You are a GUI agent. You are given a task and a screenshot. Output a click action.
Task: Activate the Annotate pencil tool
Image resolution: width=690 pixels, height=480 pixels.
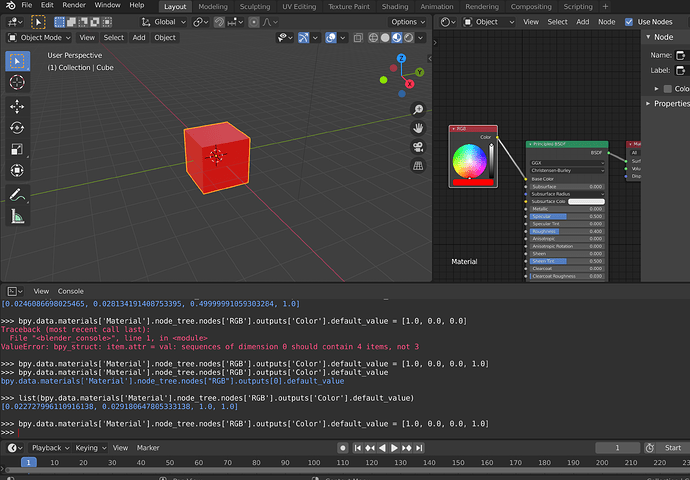coord(17,194)
